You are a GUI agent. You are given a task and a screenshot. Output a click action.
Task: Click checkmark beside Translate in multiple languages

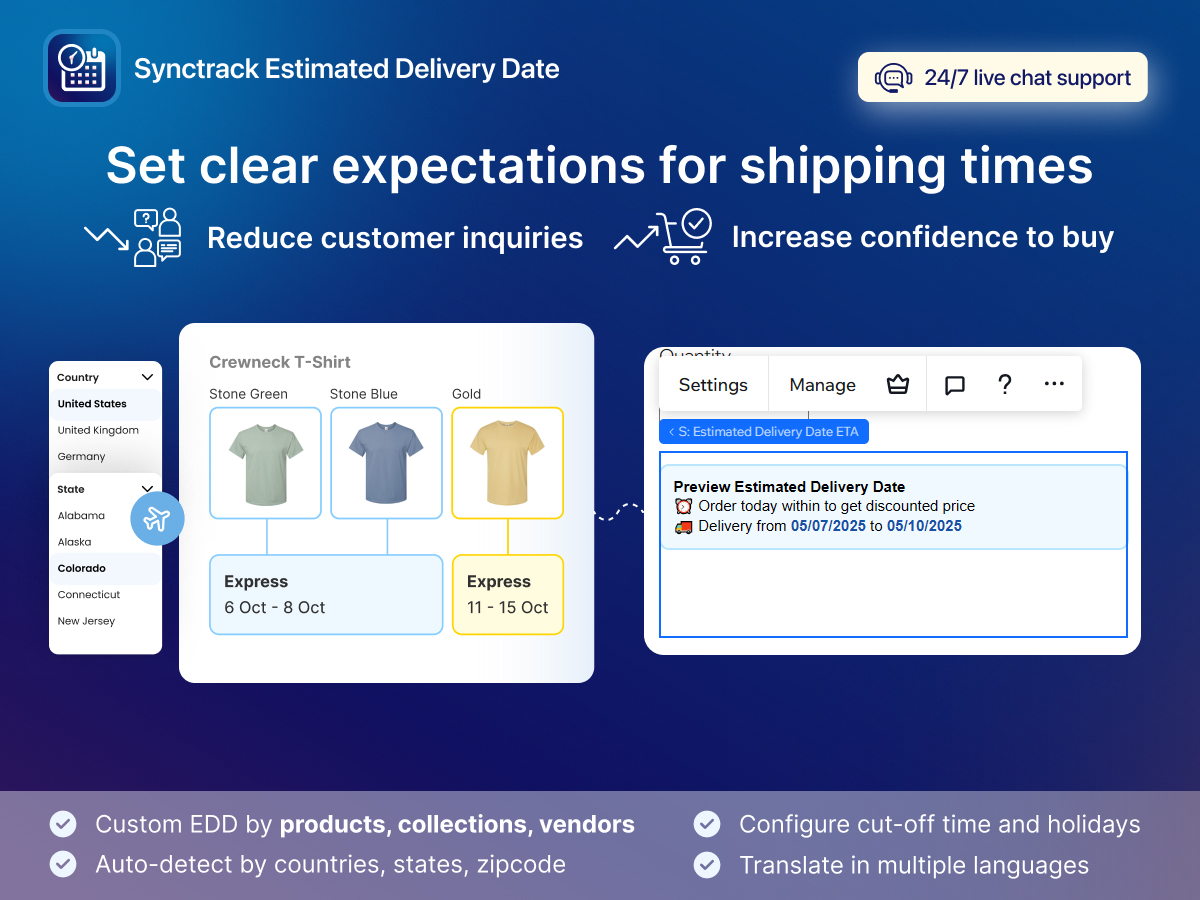coord(707,864)
